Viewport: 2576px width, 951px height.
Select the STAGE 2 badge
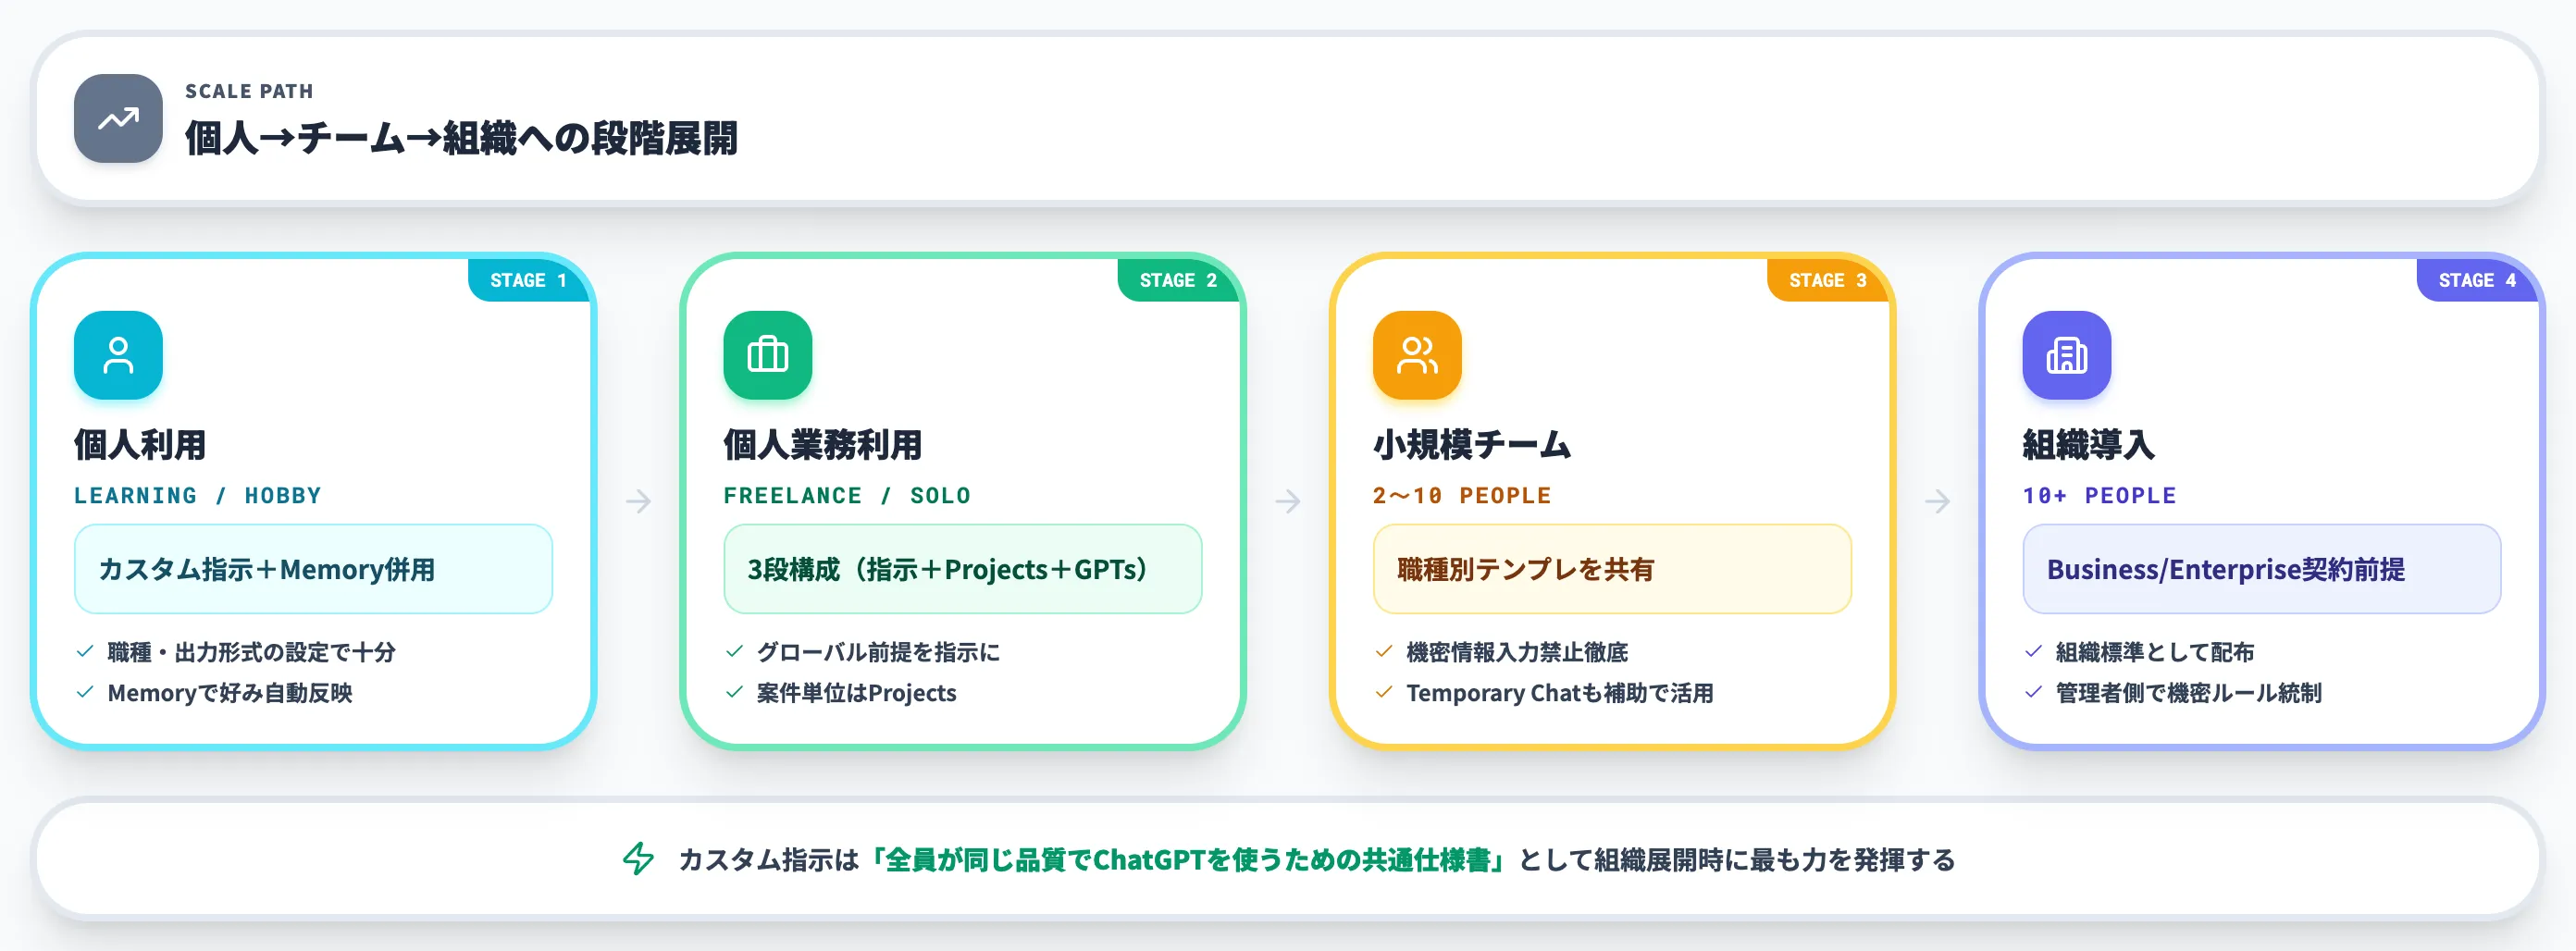point(1178,280)
